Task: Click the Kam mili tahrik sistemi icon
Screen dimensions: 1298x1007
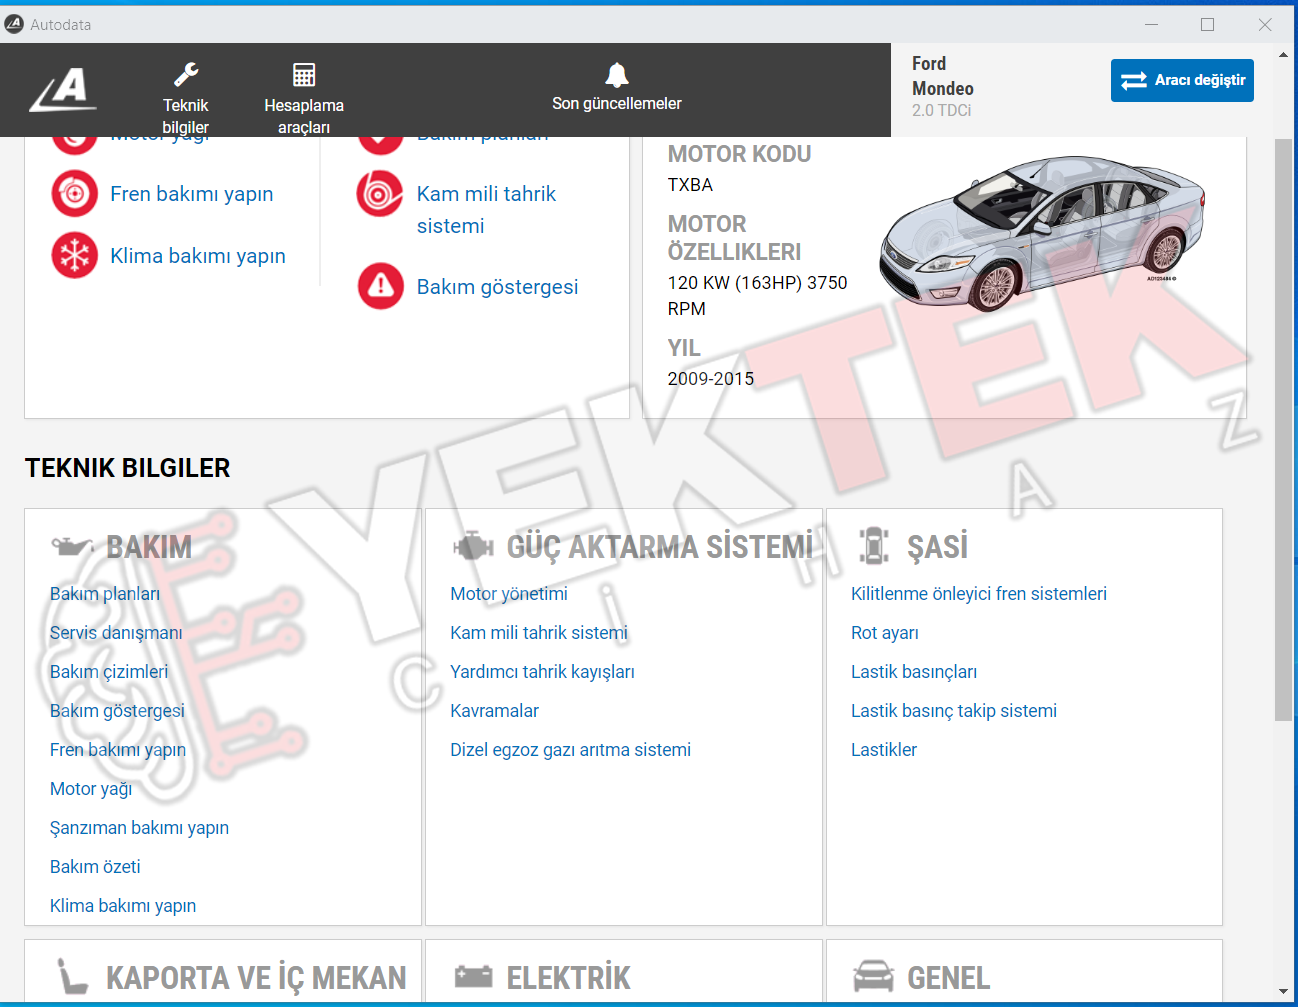Action: click(380, 194)
